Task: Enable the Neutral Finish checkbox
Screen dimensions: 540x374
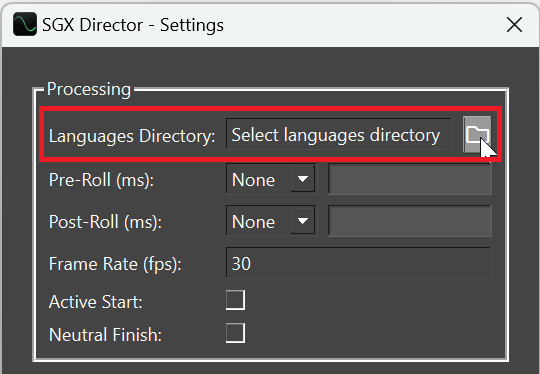Action: (236, 333)
